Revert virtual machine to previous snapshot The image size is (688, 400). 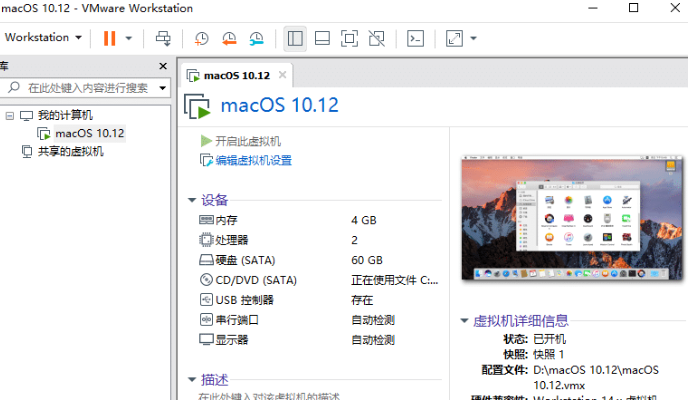tap(229, 38)
